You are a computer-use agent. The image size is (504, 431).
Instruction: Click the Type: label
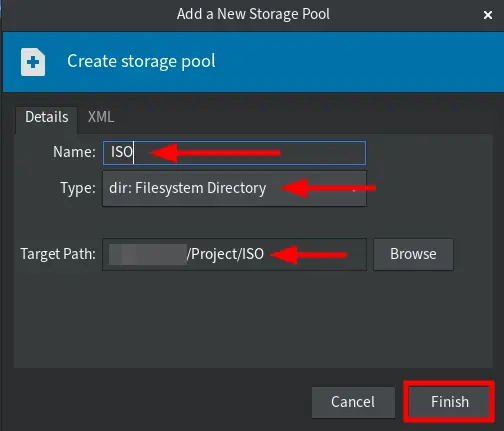tap(78, 188)
